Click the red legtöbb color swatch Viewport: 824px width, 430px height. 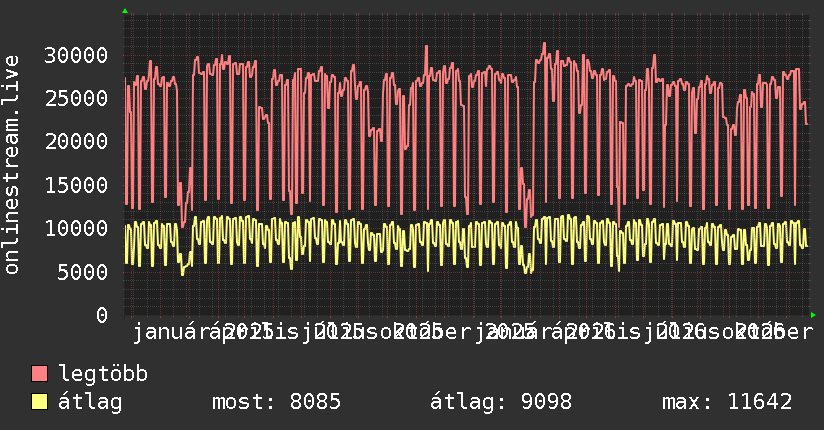point(39,373)
